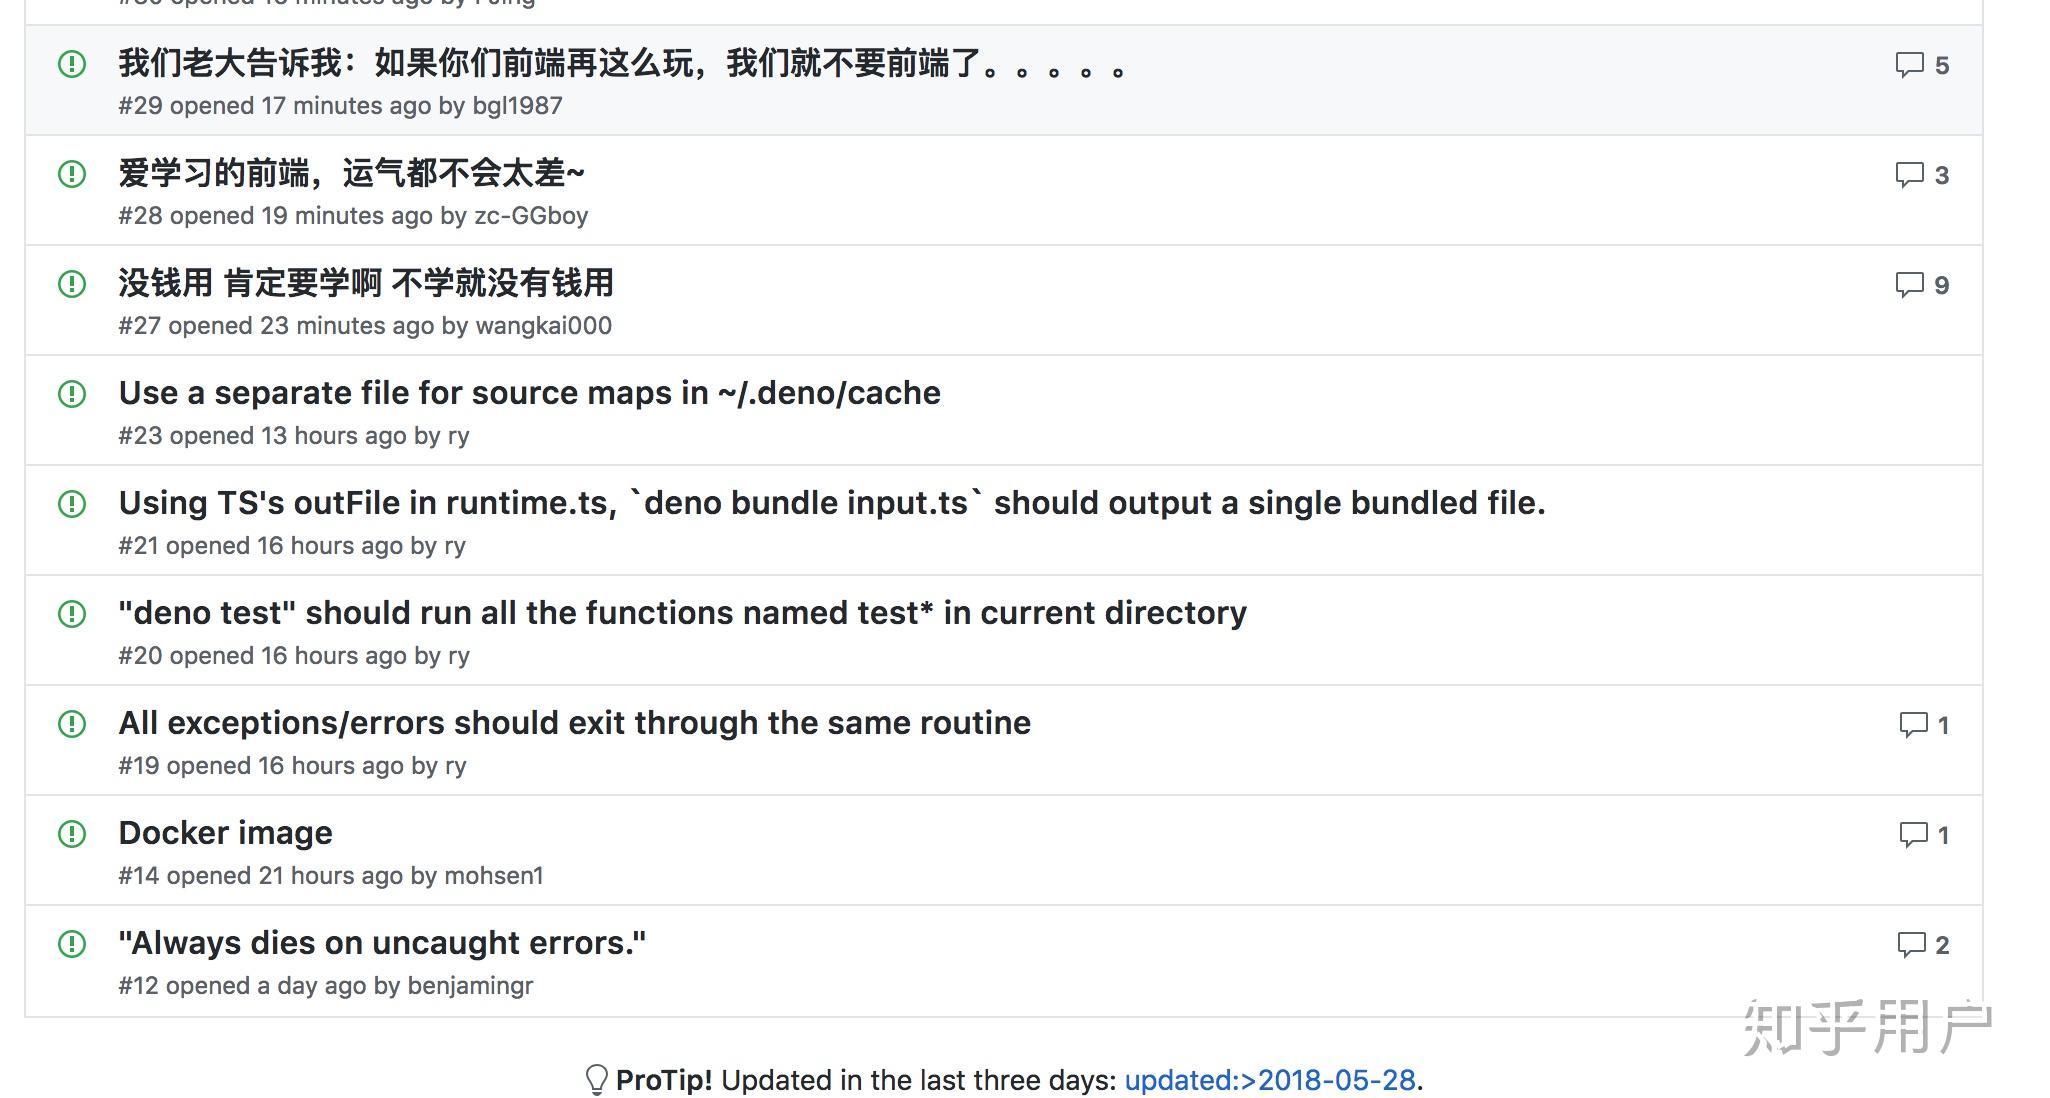Click author wangkai000 link

click(x=543, y=326)
